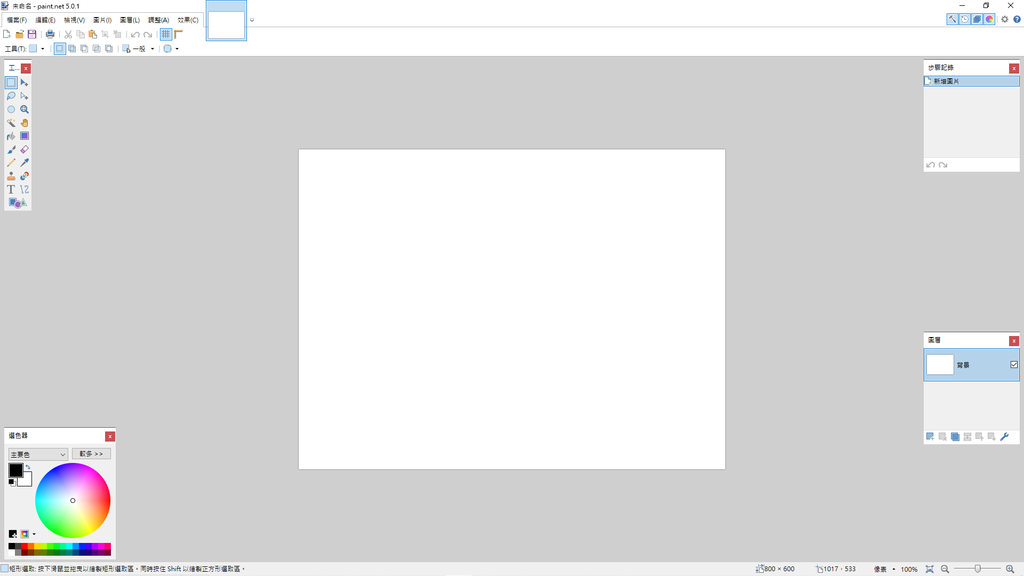Open the 圖層(L) menu

point(130,20)
